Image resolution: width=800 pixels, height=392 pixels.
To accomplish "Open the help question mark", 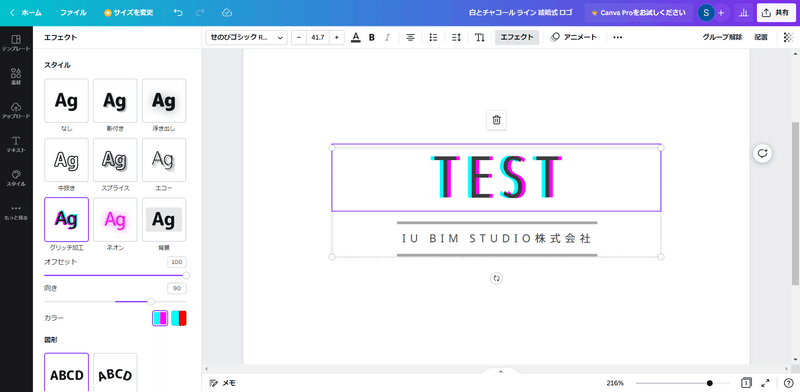I will click(x=788, y=383).
